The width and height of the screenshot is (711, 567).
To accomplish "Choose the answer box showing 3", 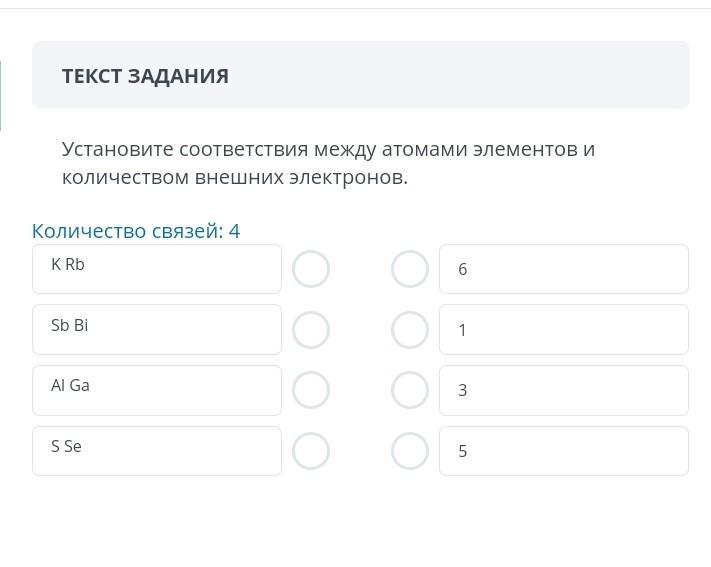I will [x=563, y=390].
